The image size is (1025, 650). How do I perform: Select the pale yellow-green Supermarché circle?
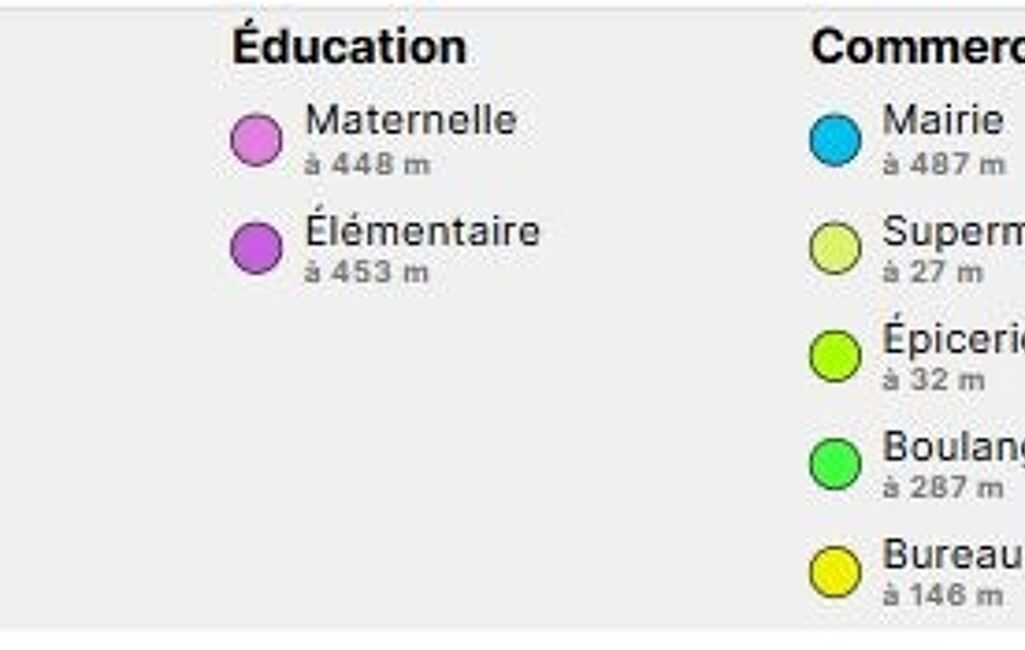(835, 248)
